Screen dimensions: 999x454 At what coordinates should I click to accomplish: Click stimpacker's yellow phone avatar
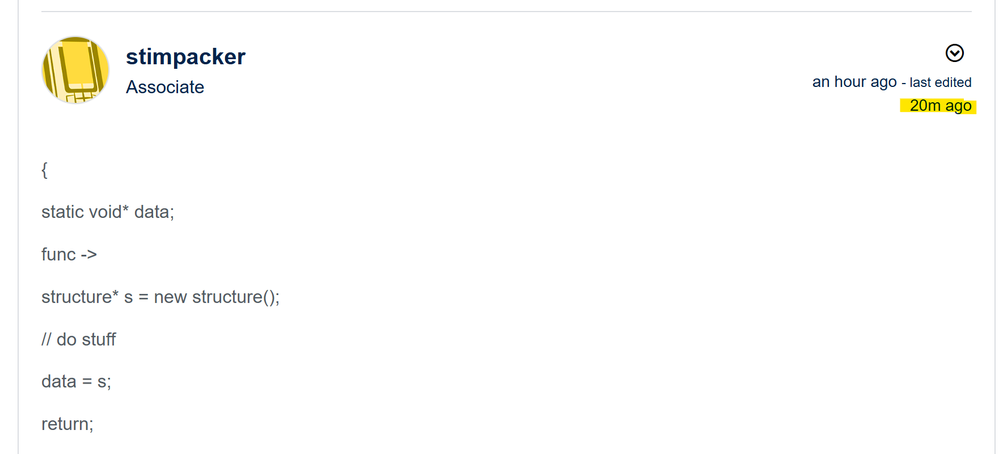[x=75, y=70]
